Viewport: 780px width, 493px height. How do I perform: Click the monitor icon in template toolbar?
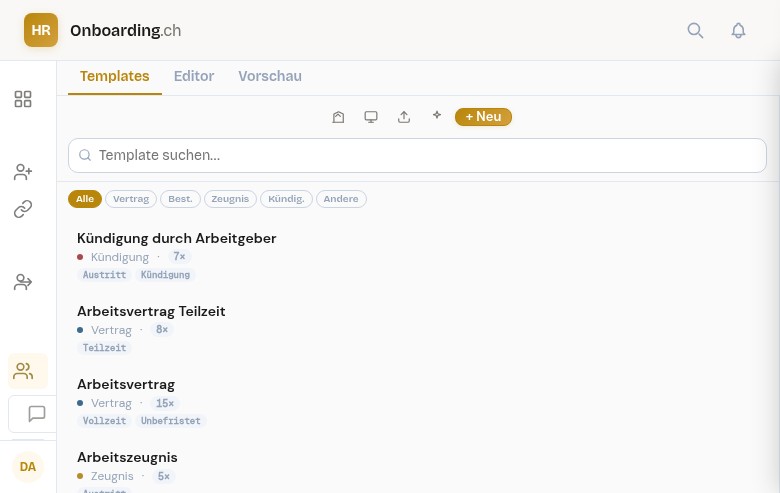tap(371, 117)
